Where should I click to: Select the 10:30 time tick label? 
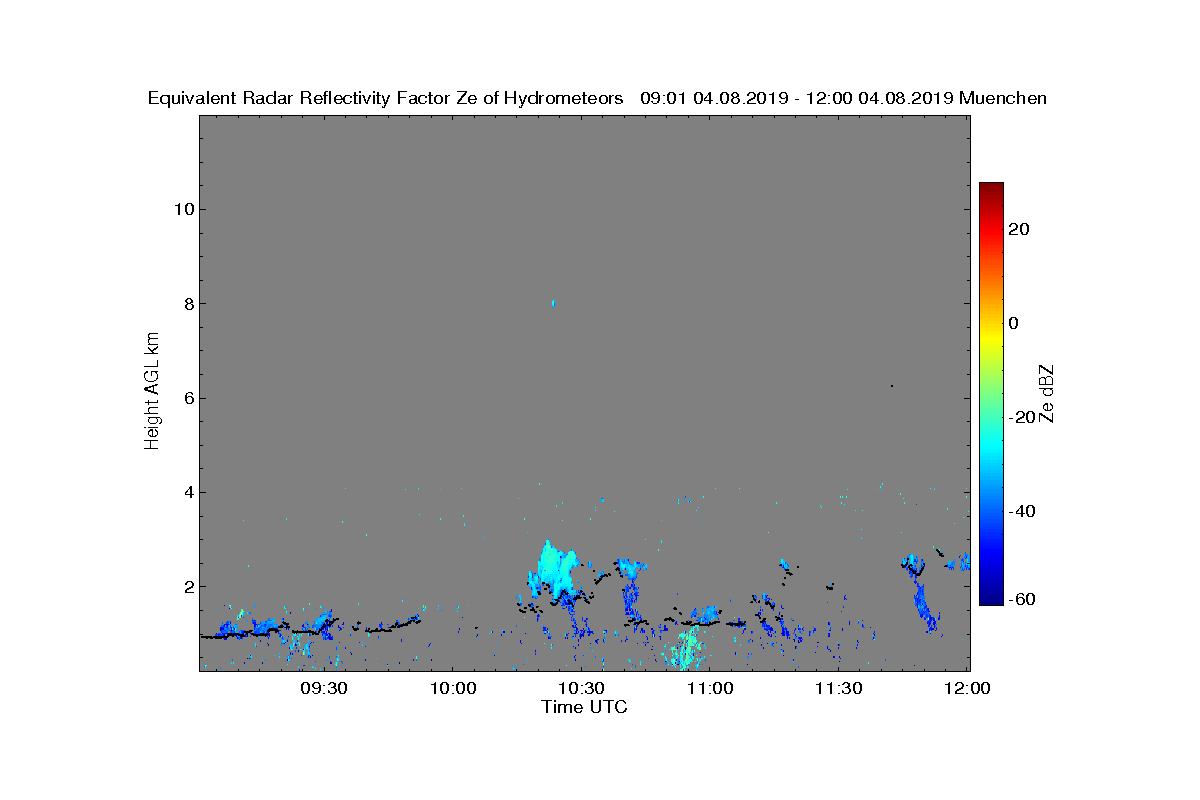pos(581,688)
